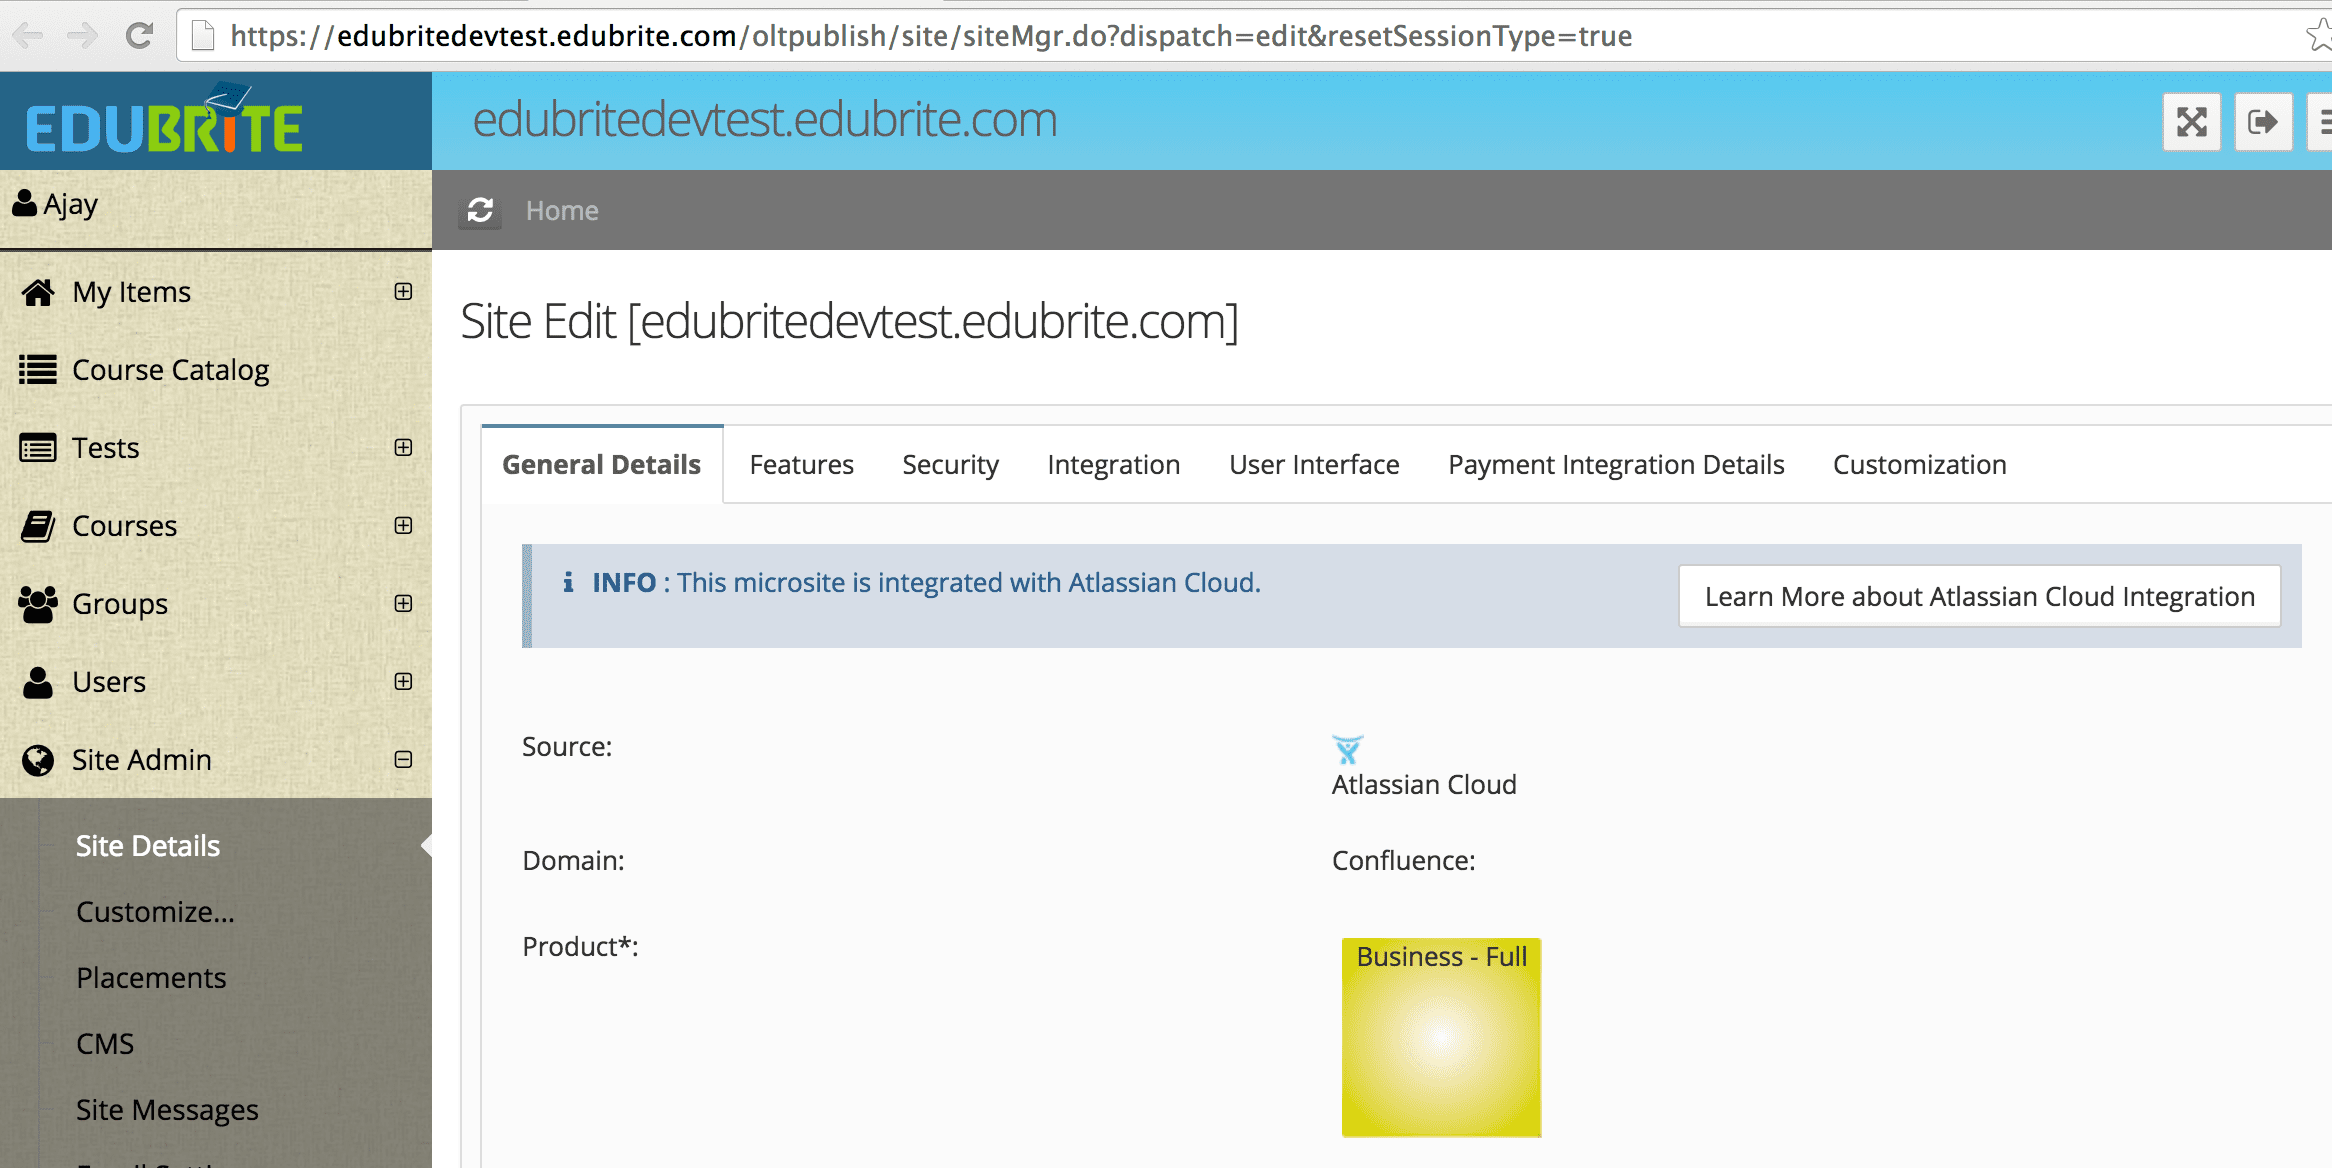Click the Tests label in sidebar
The width and height of the screenshot is (2332, 1168).
coord(105,448)
